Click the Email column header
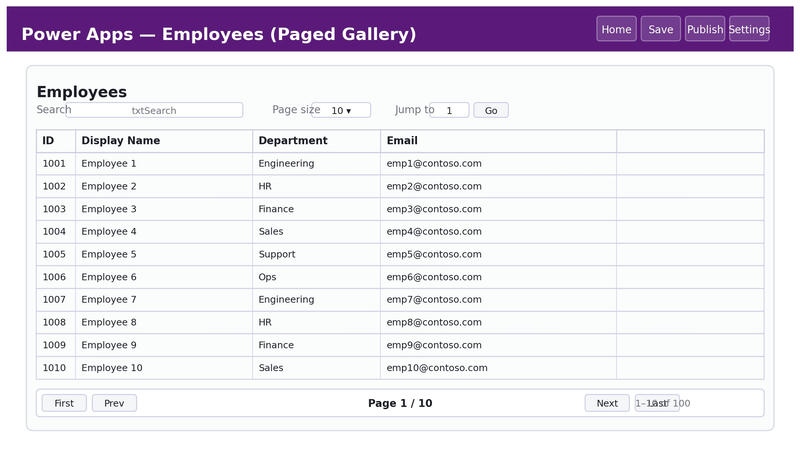 tap(498, 141)
